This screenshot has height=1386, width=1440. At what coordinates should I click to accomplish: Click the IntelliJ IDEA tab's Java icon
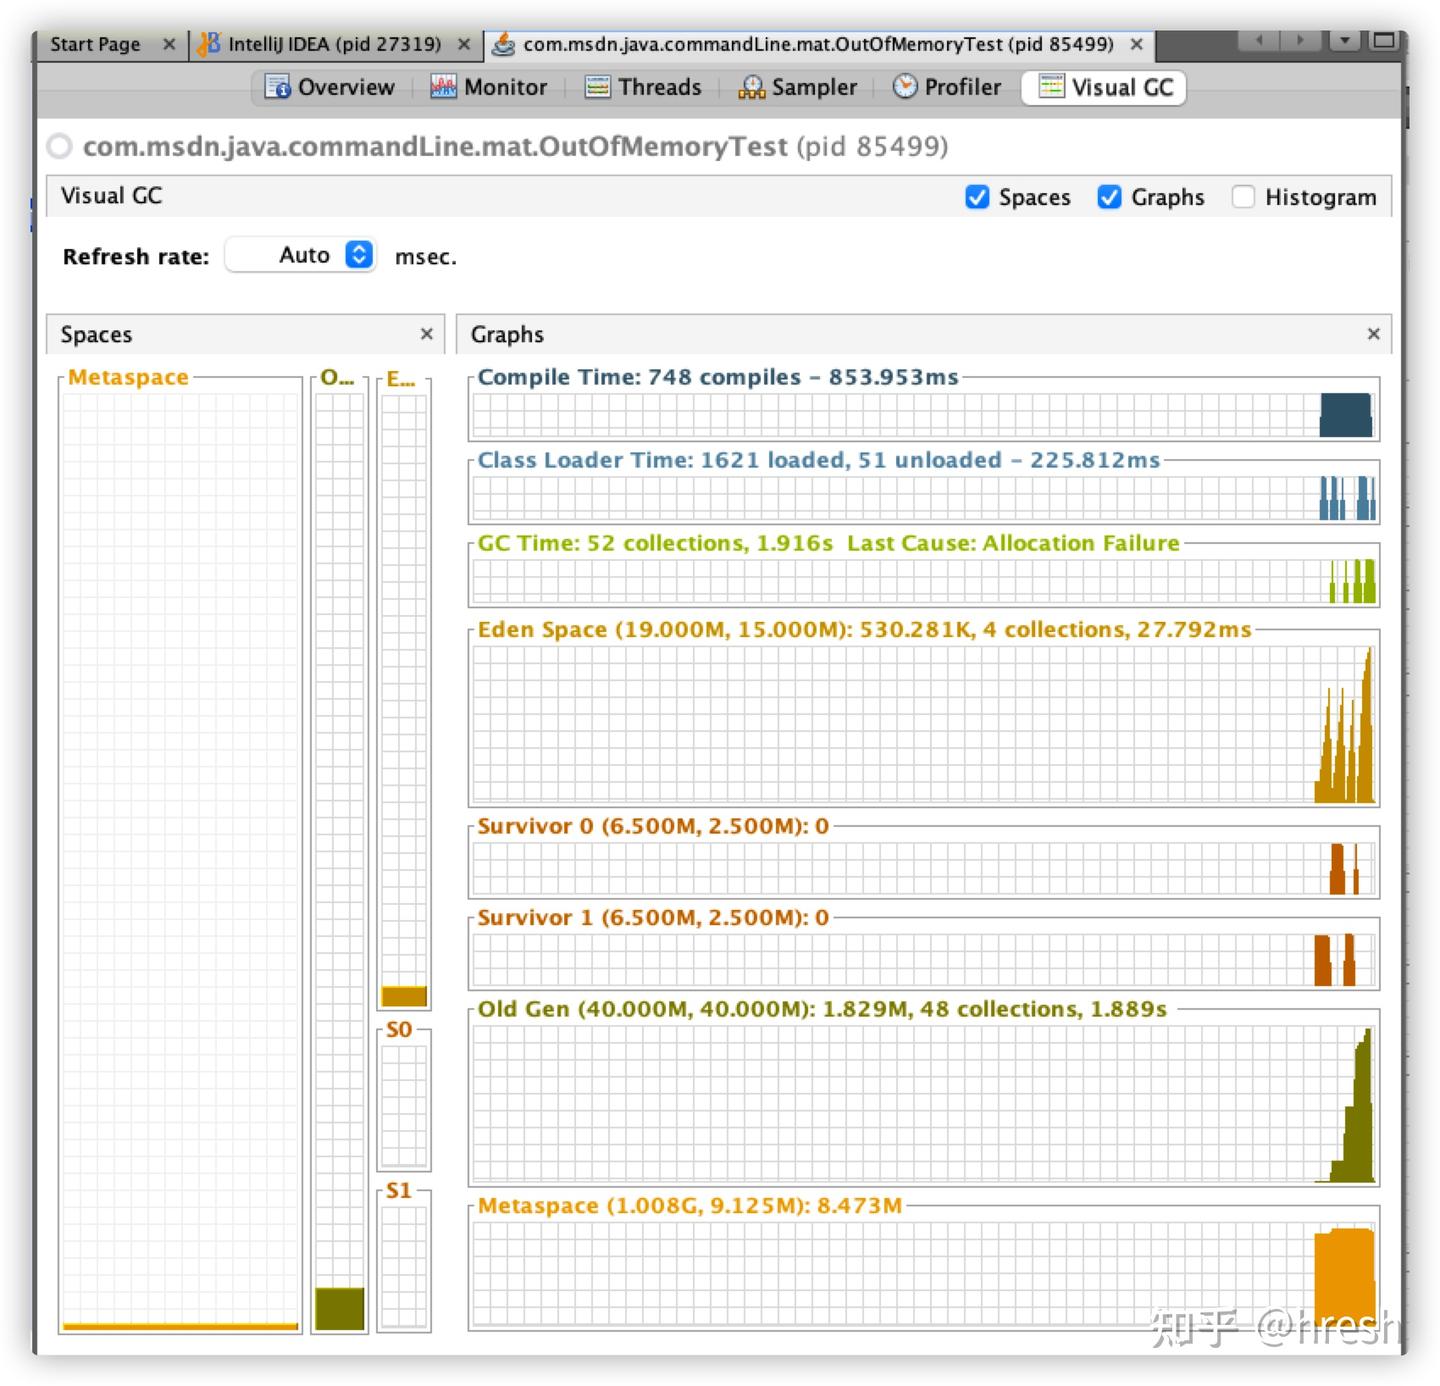point(208,44)
